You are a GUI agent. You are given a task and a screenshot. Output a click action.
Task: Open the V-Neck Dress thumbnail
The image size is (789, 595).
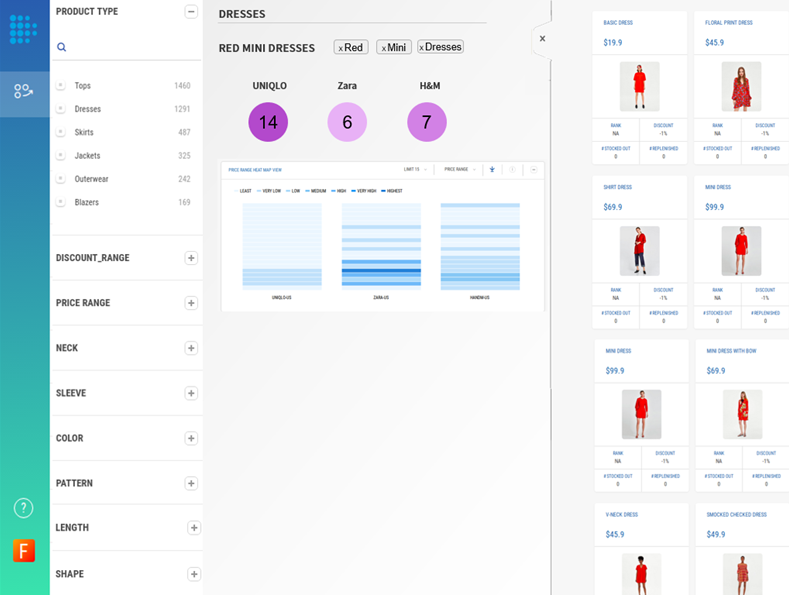[641, 574]
